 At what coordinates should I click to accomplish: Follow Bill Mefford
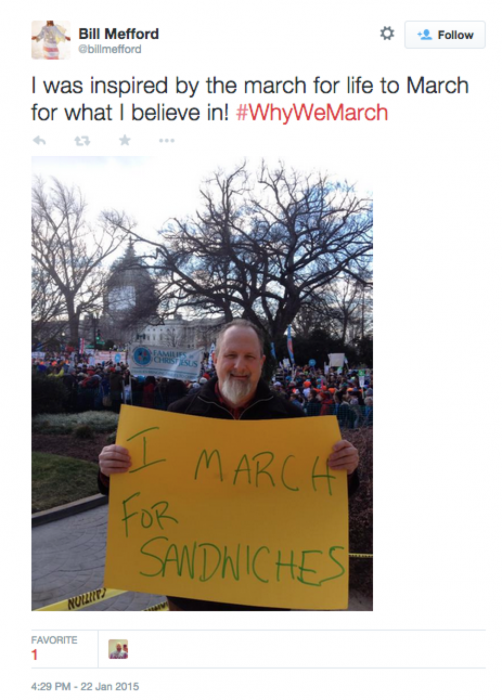tap(445, 34)
